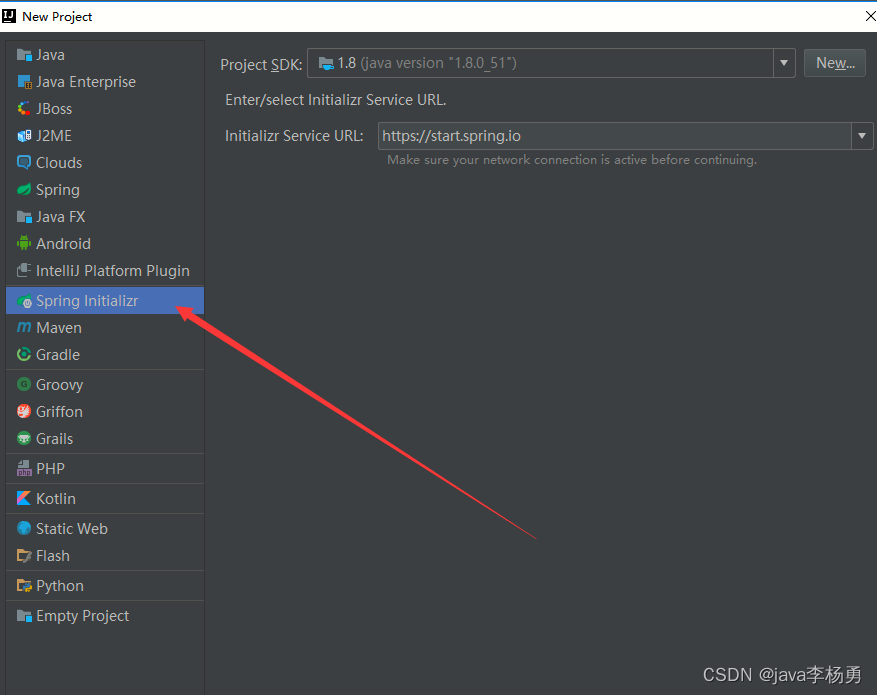This screenshot has height=695, width=877.
Task: Pick the J2ME label
Action: [x=54, y=136]
